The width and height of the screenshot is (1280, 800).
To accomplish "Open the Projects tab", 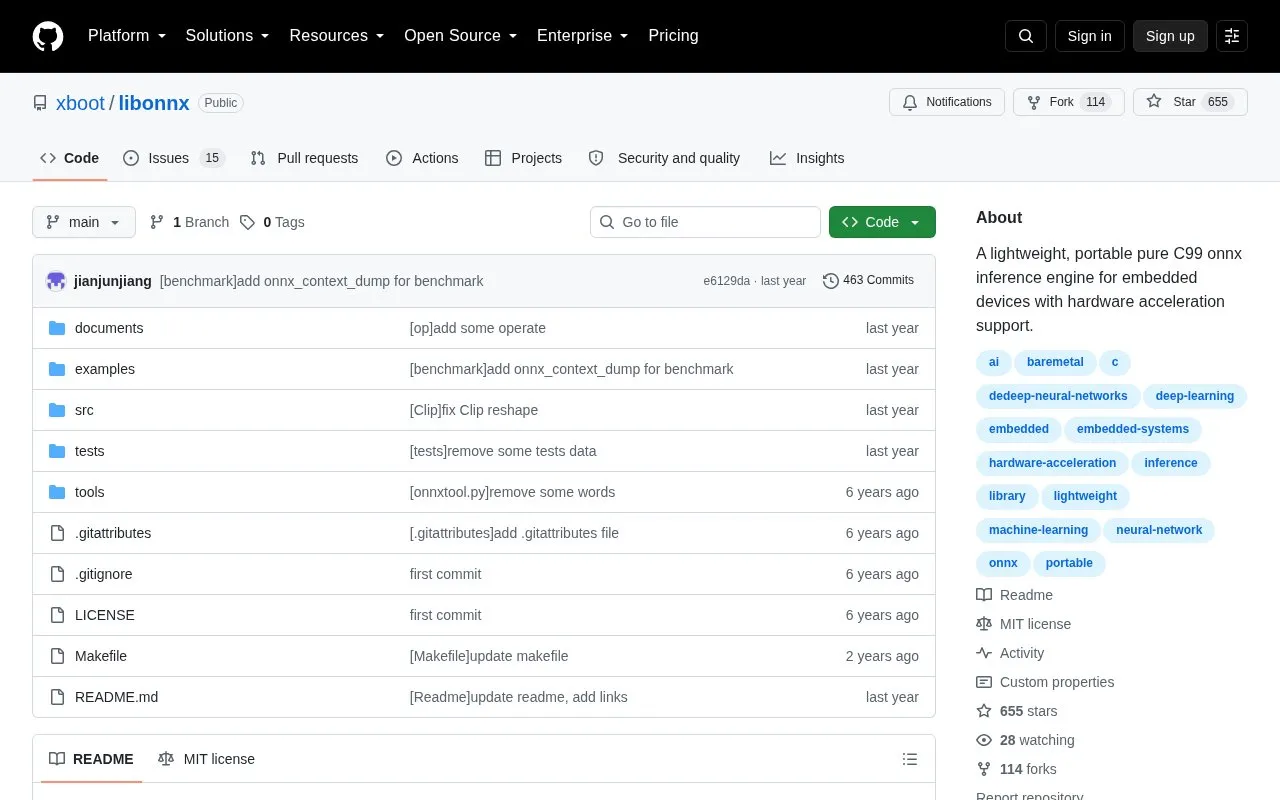I will (x=523, y=158).
